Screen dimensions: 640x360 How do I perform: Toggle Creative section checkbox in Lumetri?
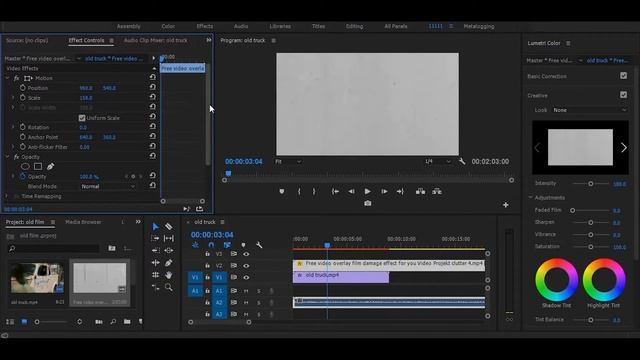(x=623, y=95)
